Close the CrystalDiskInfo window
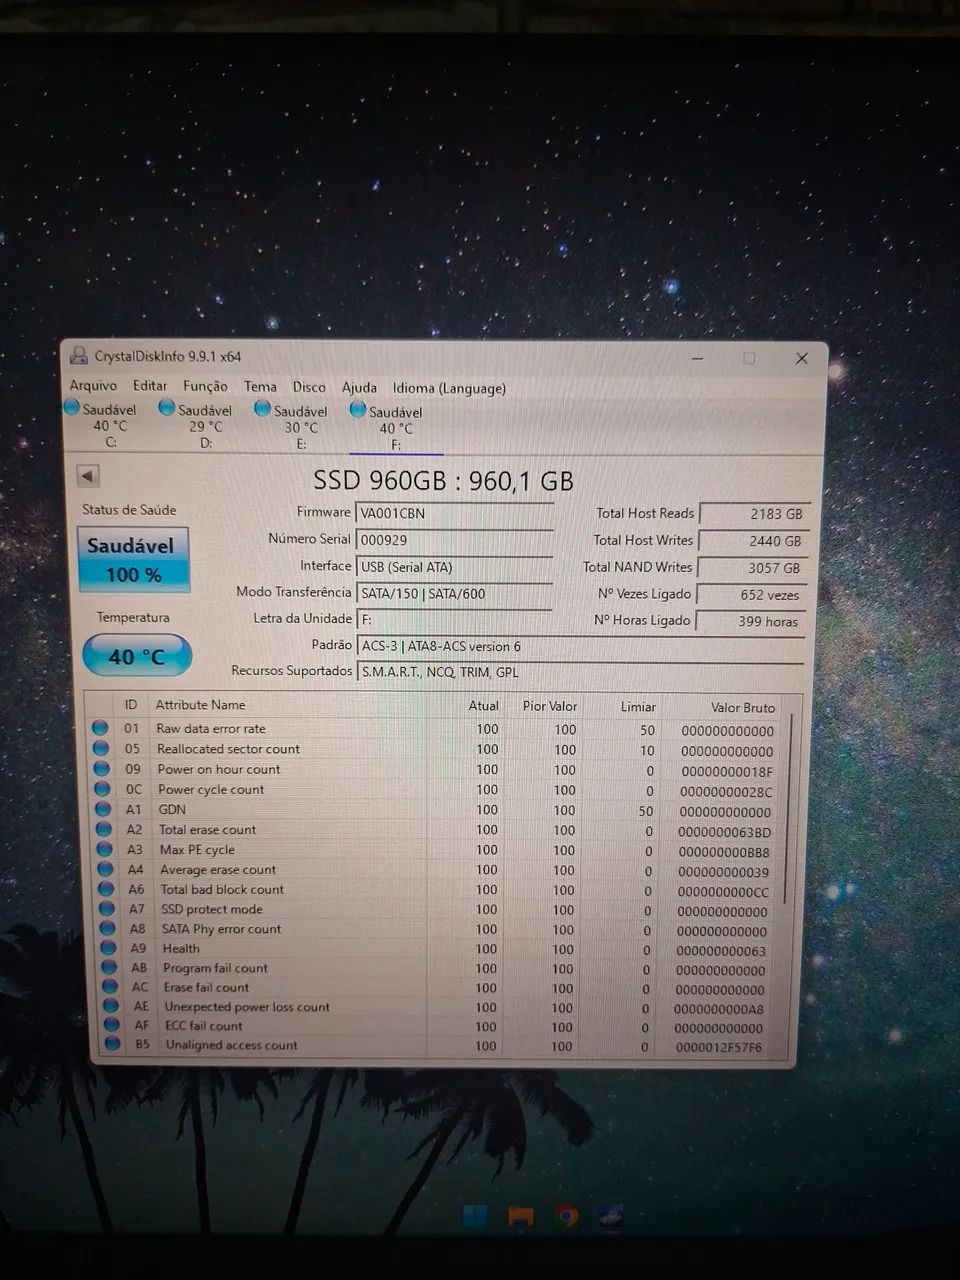Viewport: 960px width, 1280px height. tap(802, 358)
